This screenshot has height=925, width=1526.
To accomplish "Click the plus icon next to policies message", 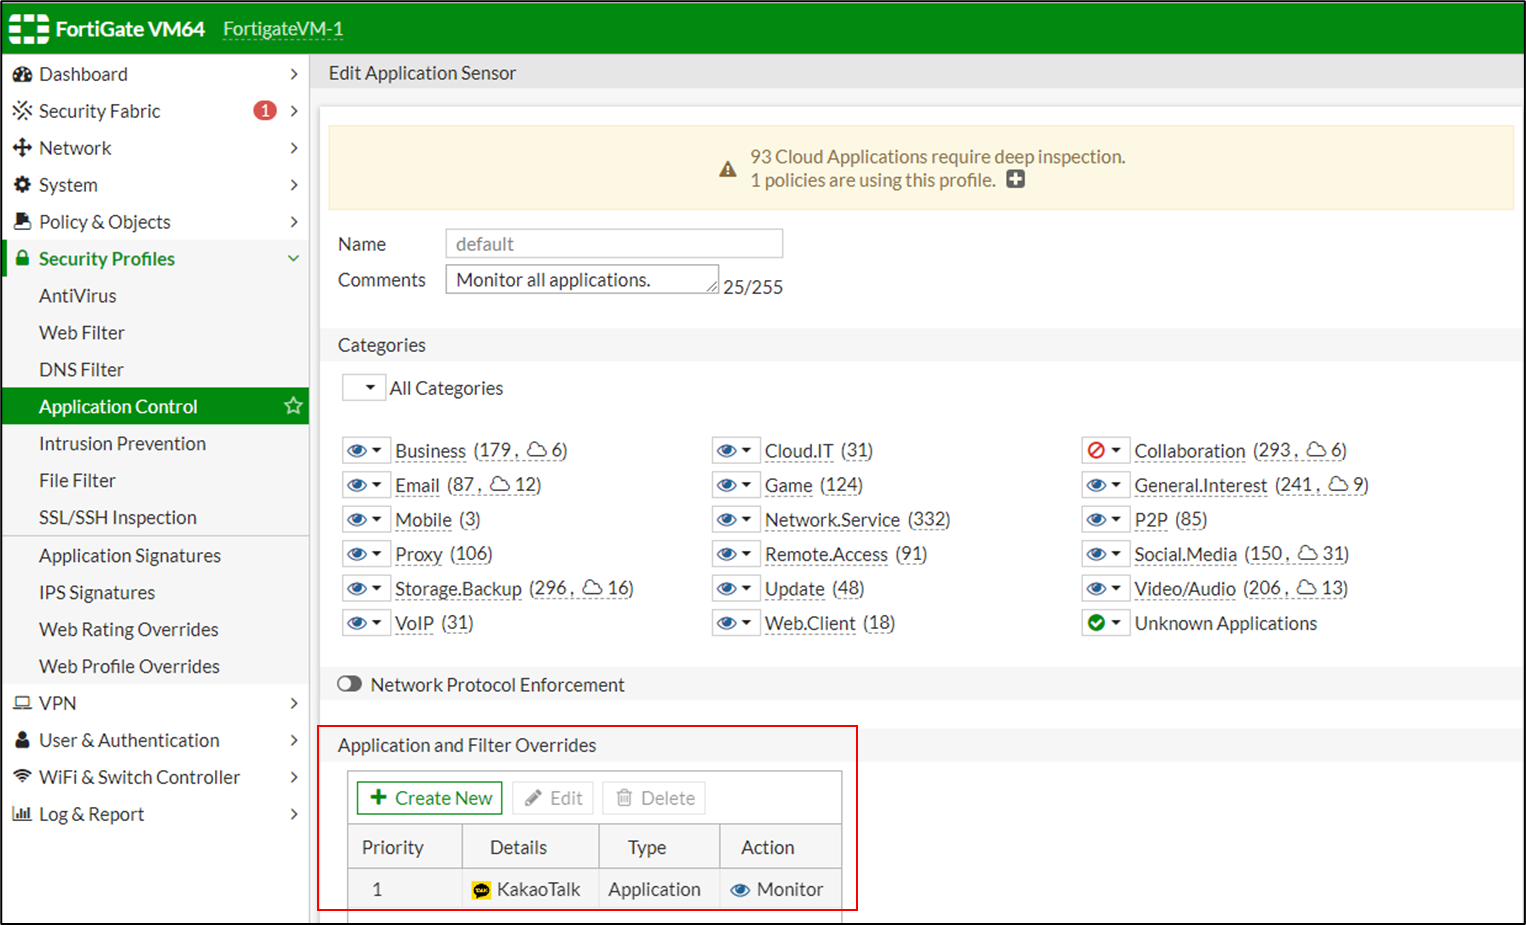I will click(1015, 179).
